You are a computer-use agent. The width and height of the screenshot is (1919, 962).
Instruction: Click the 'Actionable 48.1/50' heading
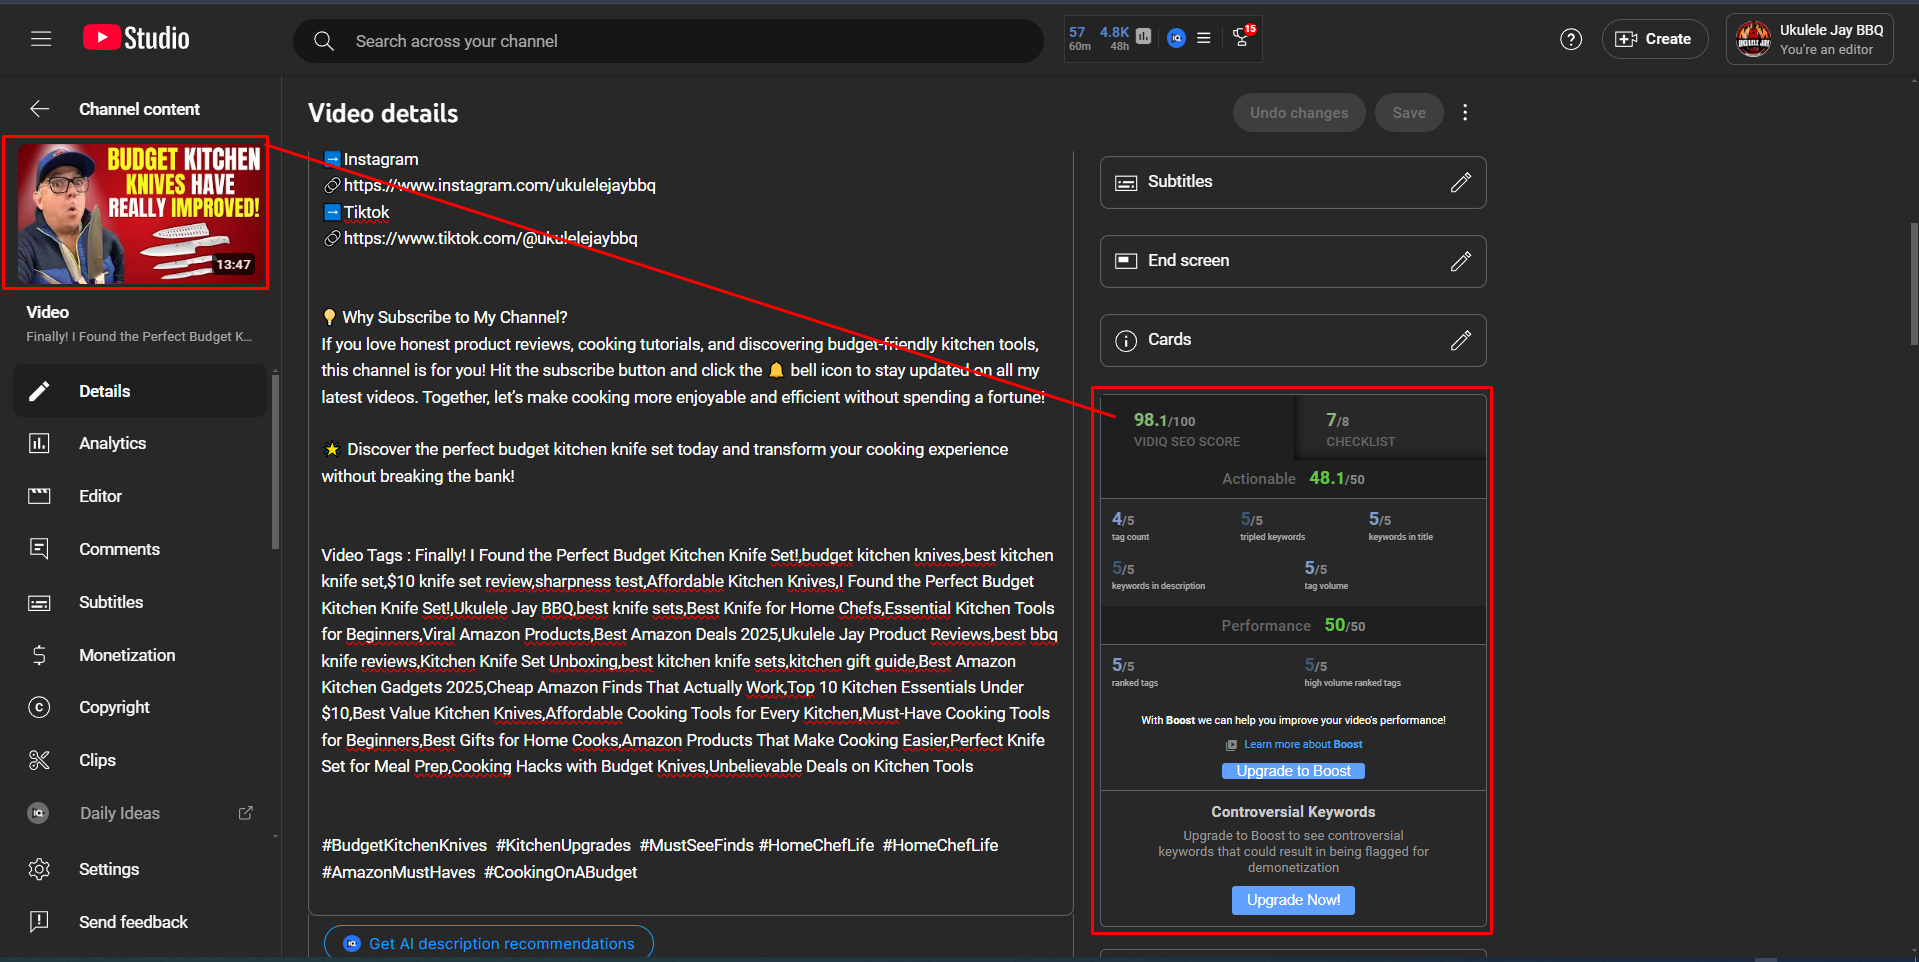[1293, 478]
